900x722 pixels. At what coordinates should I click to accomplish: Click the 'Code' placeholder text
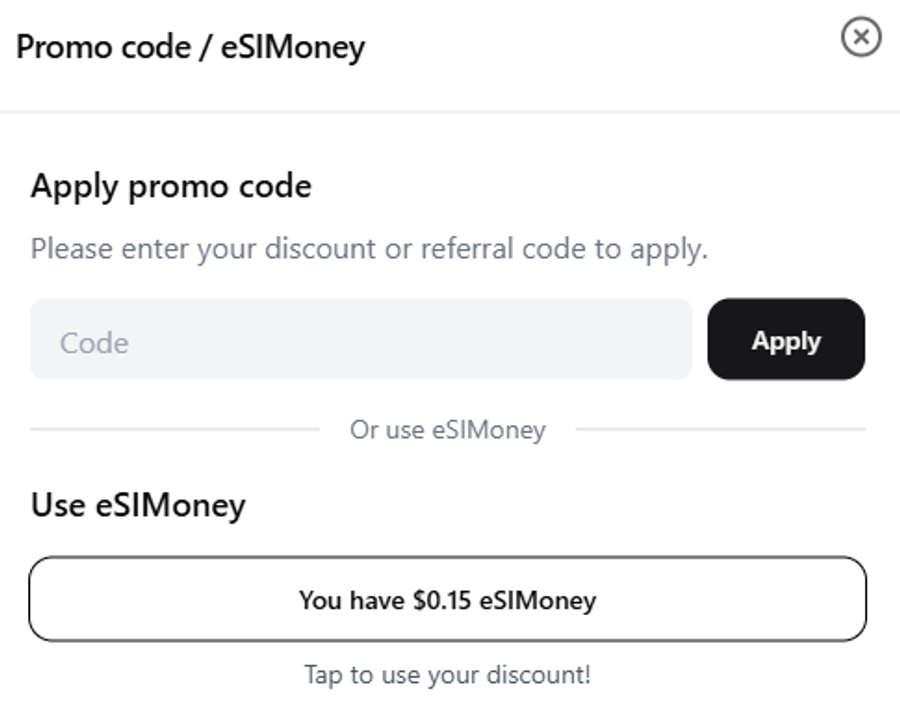94,343
